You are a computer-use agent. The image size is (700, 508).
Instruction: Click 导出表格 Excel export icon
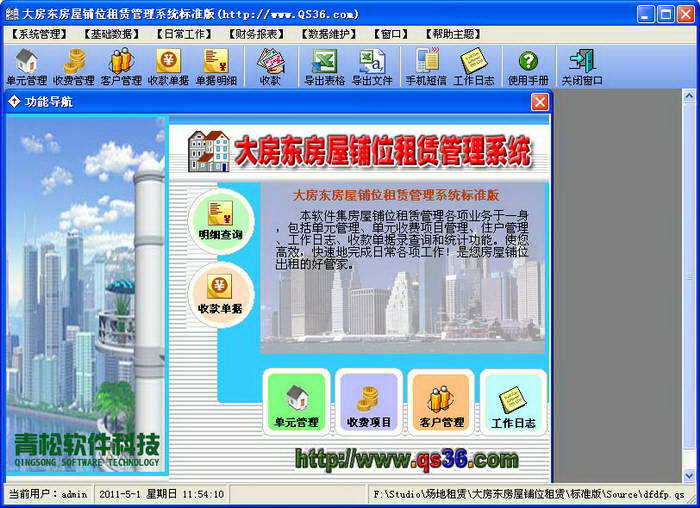tap(325, 67)
